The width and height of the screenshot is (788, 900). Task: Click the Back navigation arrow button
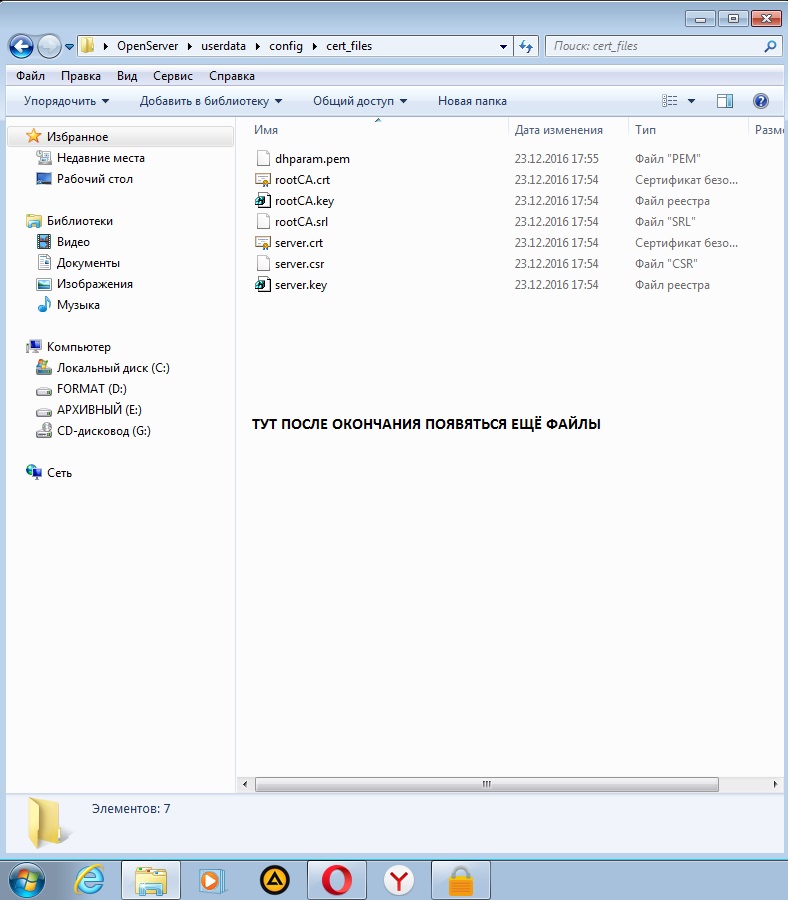tap(21, 46)
